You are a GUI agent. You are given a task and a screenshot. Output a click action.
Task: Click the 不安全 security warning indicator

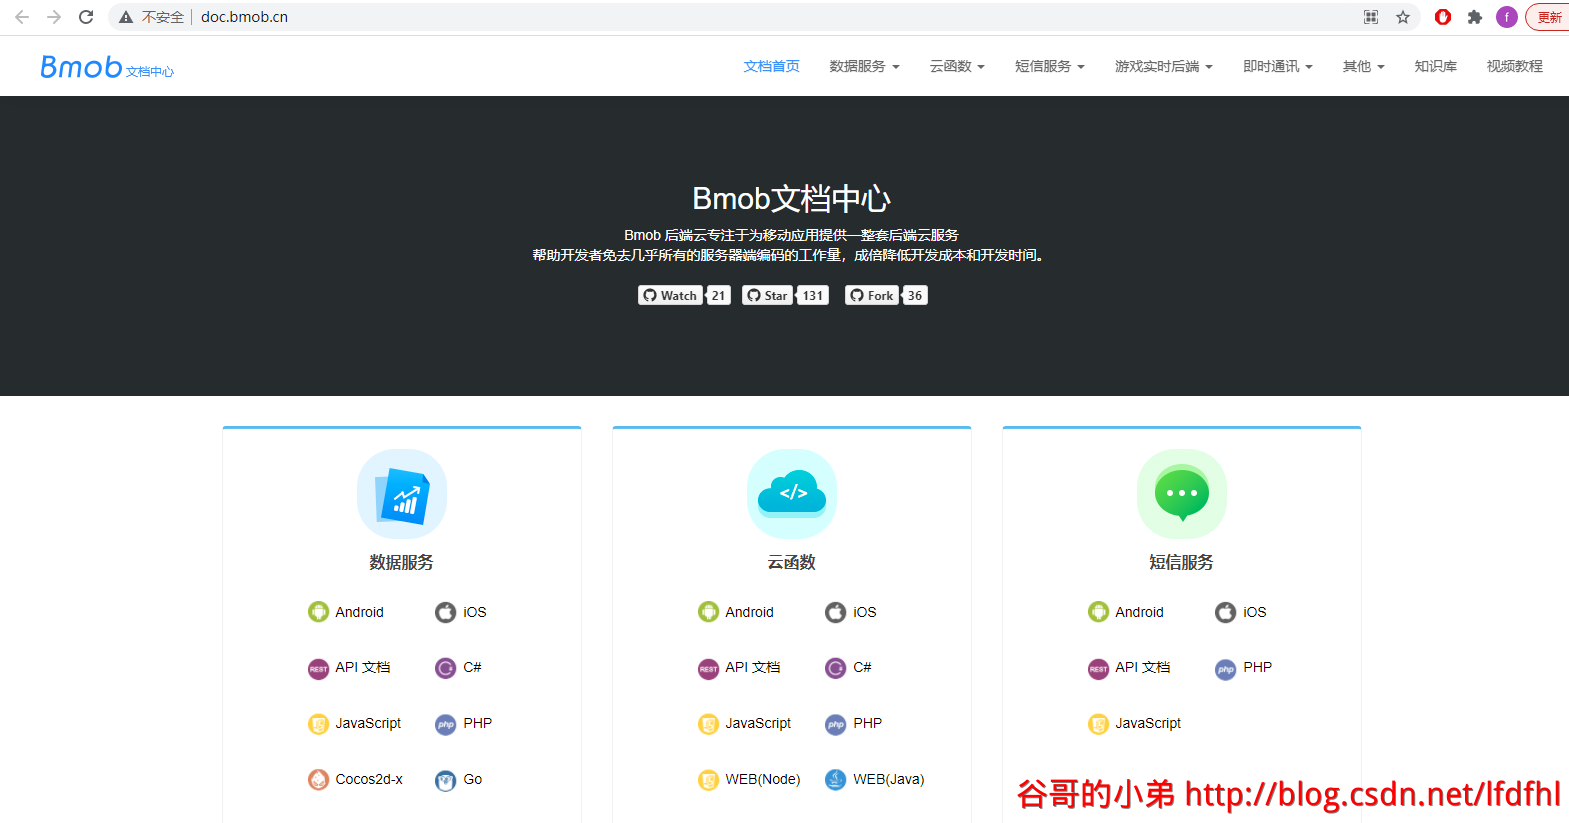(152, 17)
